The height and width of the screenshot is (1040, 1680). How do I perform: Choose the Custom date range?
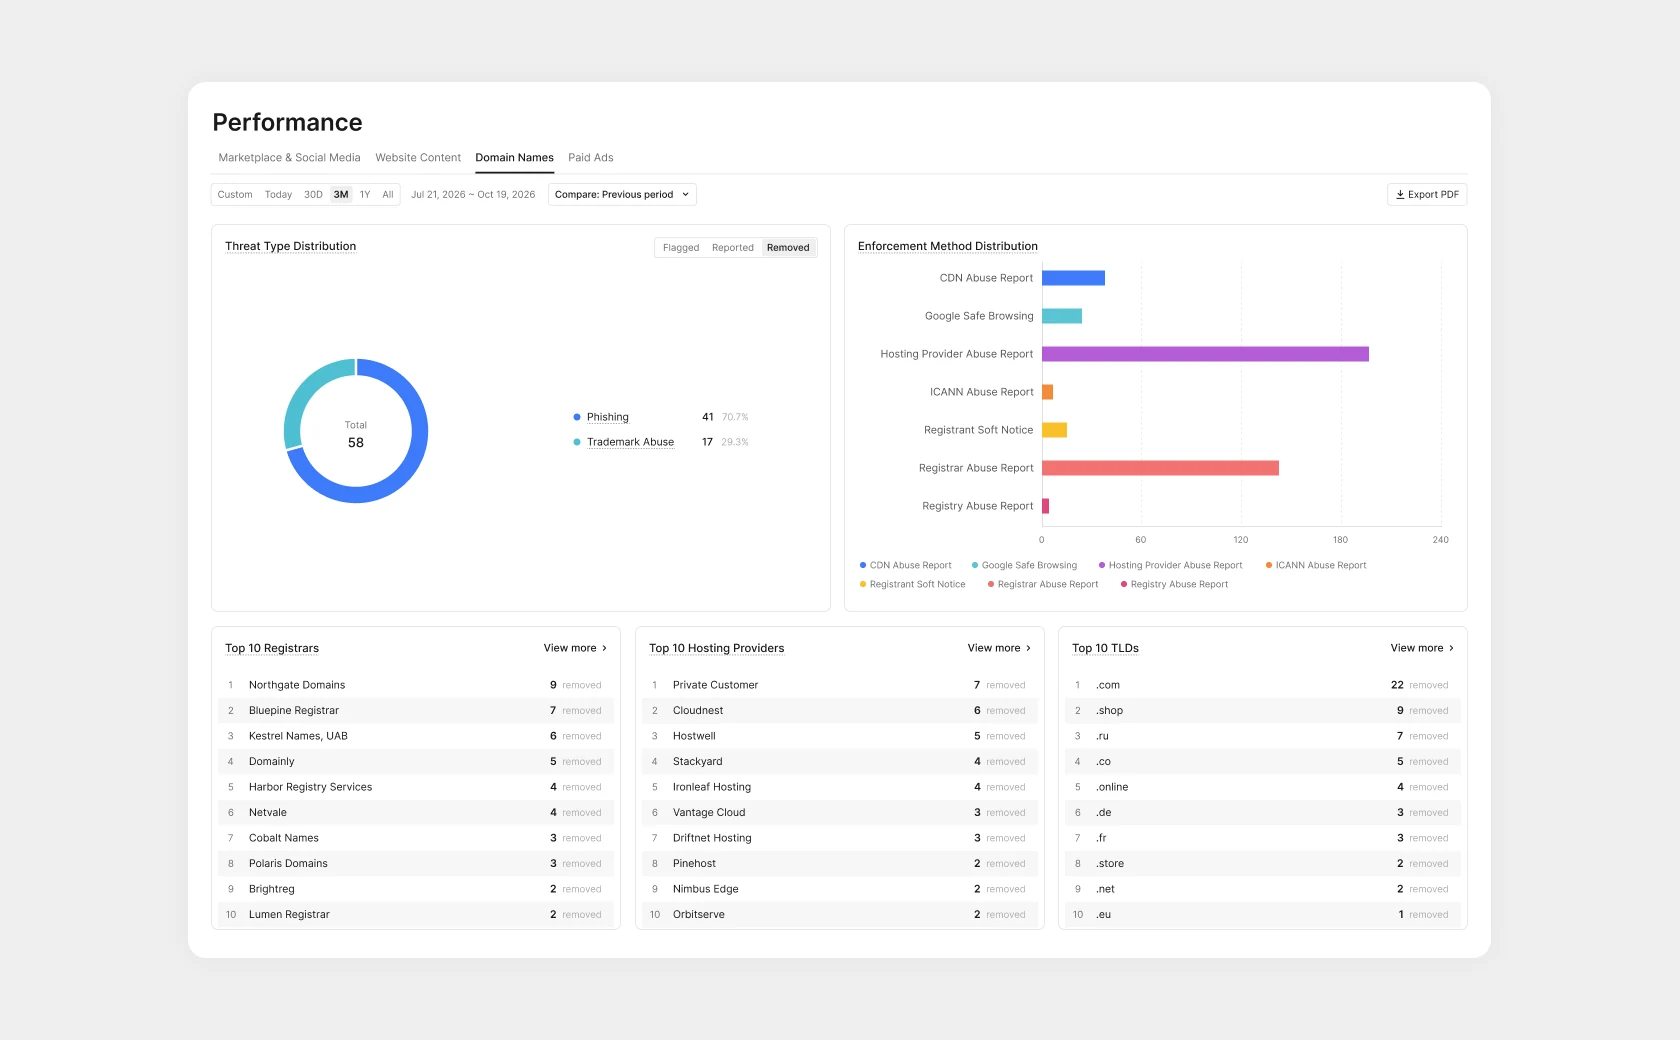coord(235,195)
